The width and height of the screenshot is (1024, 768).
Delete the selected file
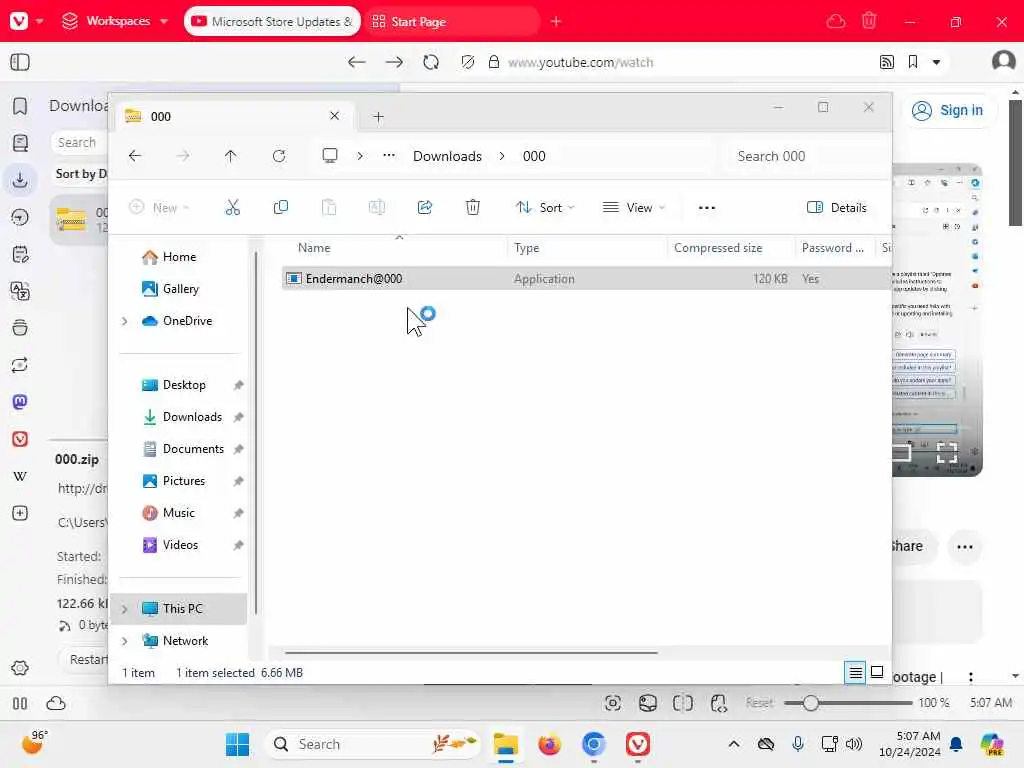pyautogui.click(x=473, y=208)
